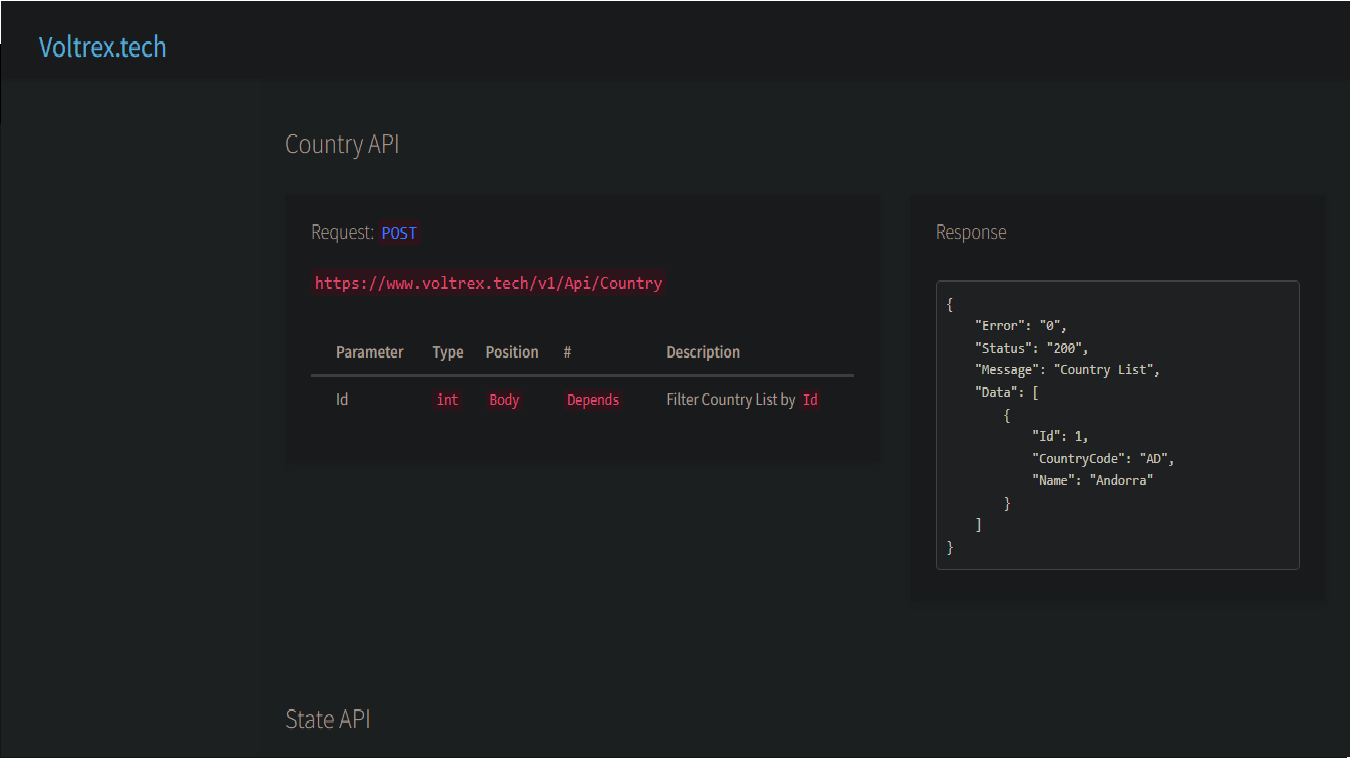Click the Request: label
The image size is (1350, 758).
point(343,233)
